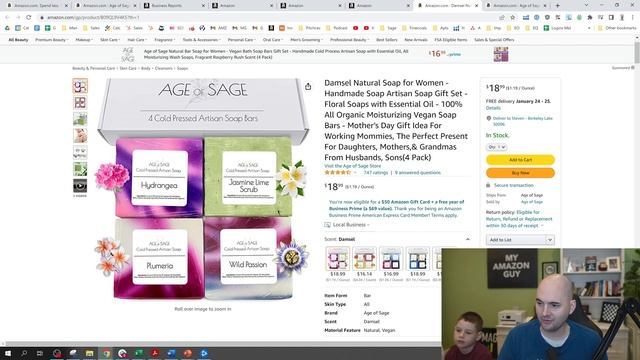
Task: Open a new browser tab with plus
Action: pos(558,6)
